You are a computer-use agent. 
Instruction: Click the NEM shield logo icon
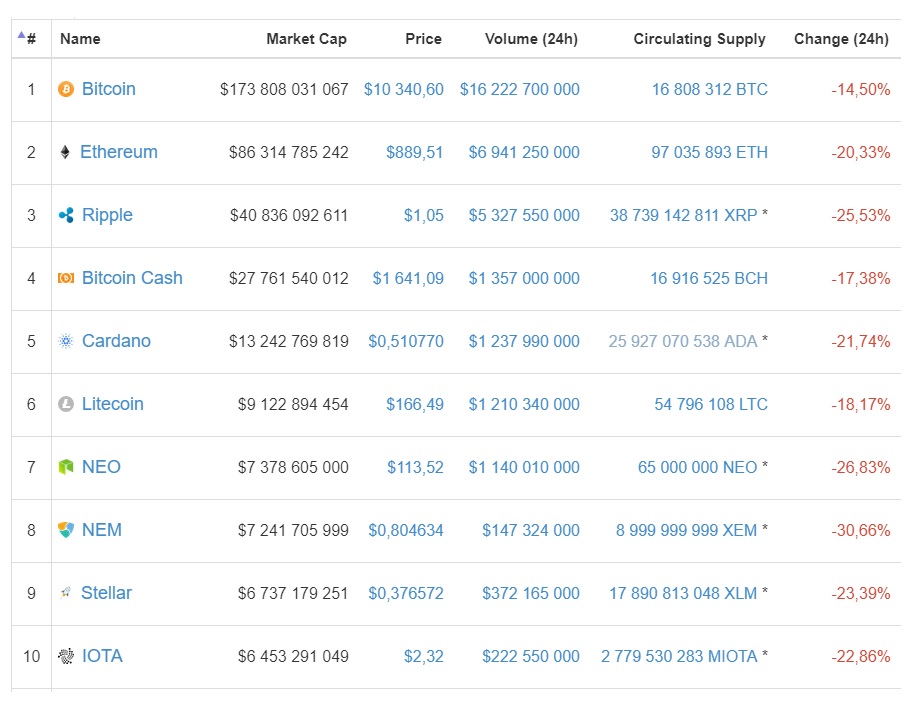pos(66,530)
